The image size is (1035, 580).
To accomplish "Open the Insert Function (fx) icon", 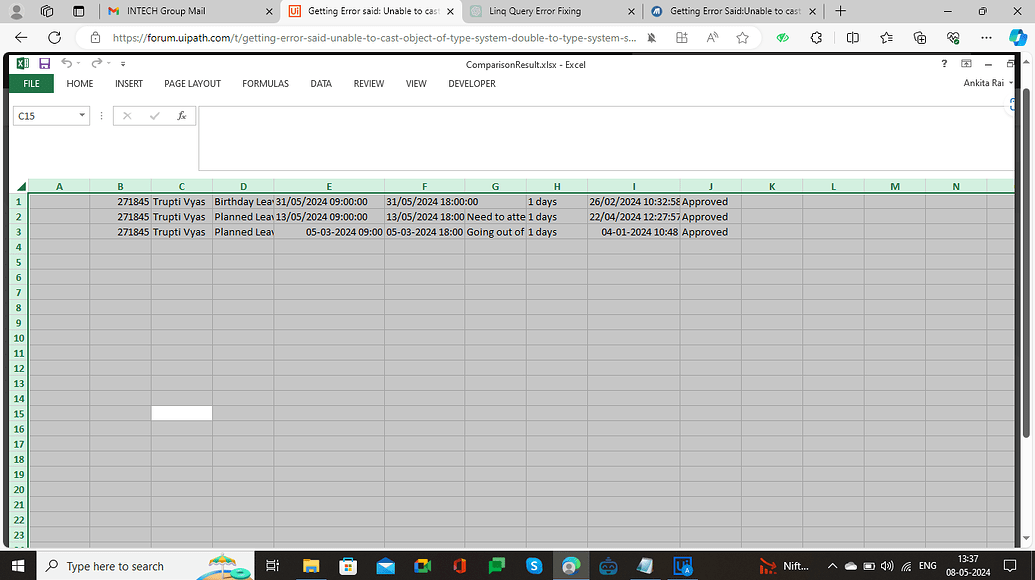I will coord(181,115).
